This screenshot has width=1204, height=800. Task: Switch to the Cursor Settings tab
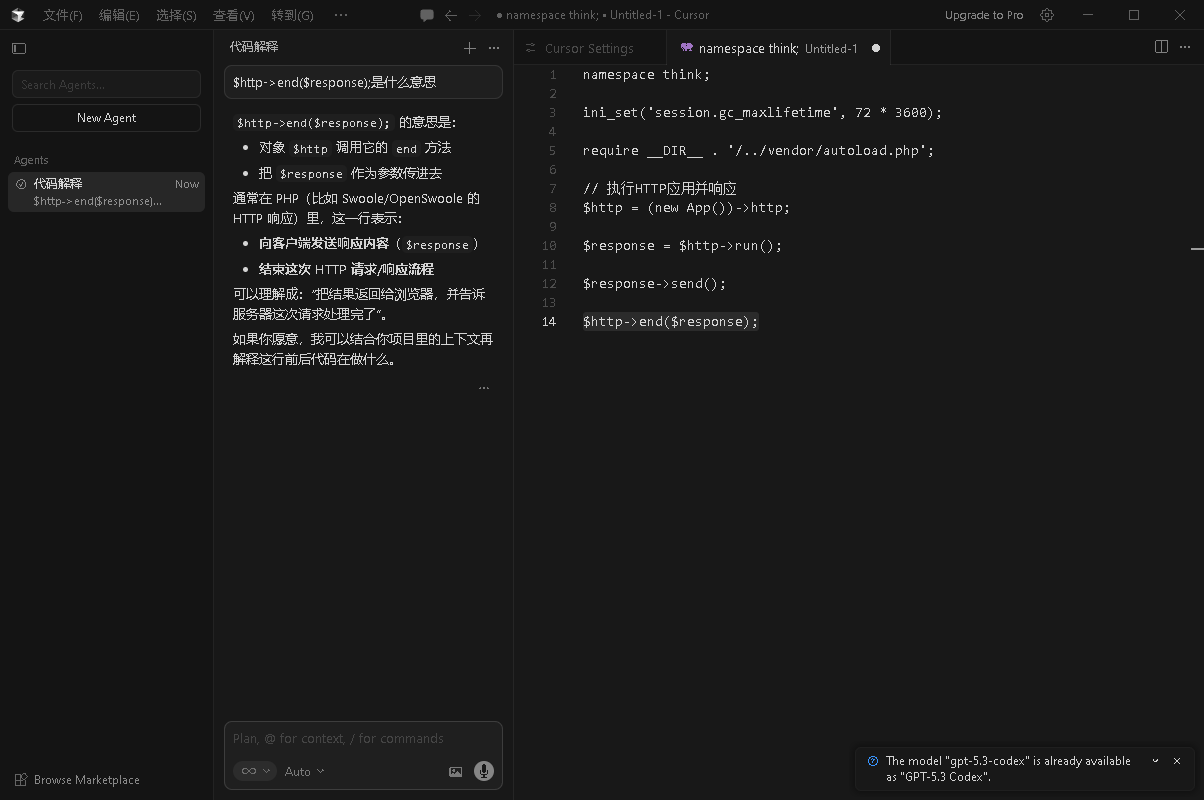[x=589, y=48]
